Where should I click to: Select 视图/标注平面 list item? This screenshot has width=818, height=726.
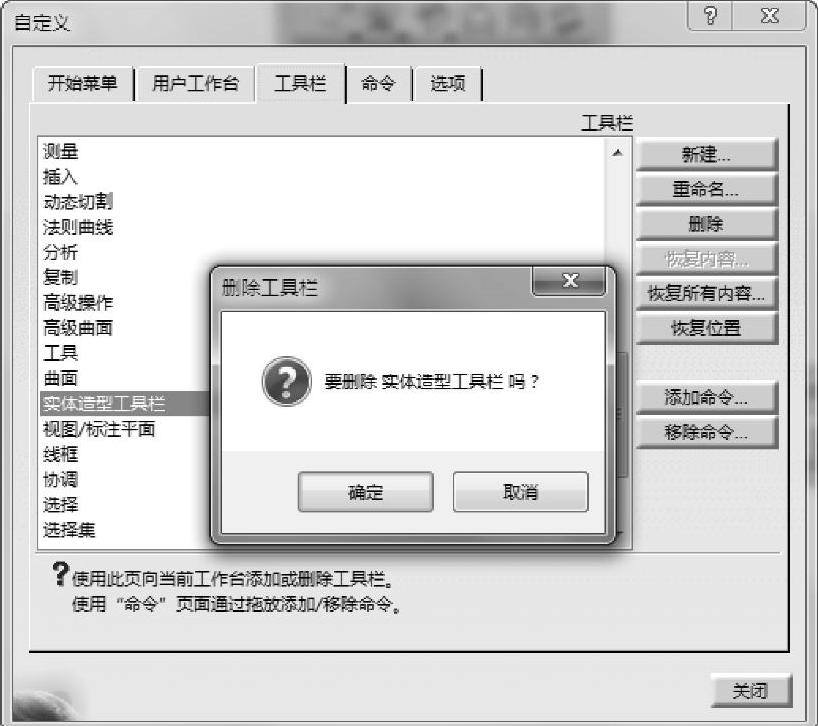[99, 429]
